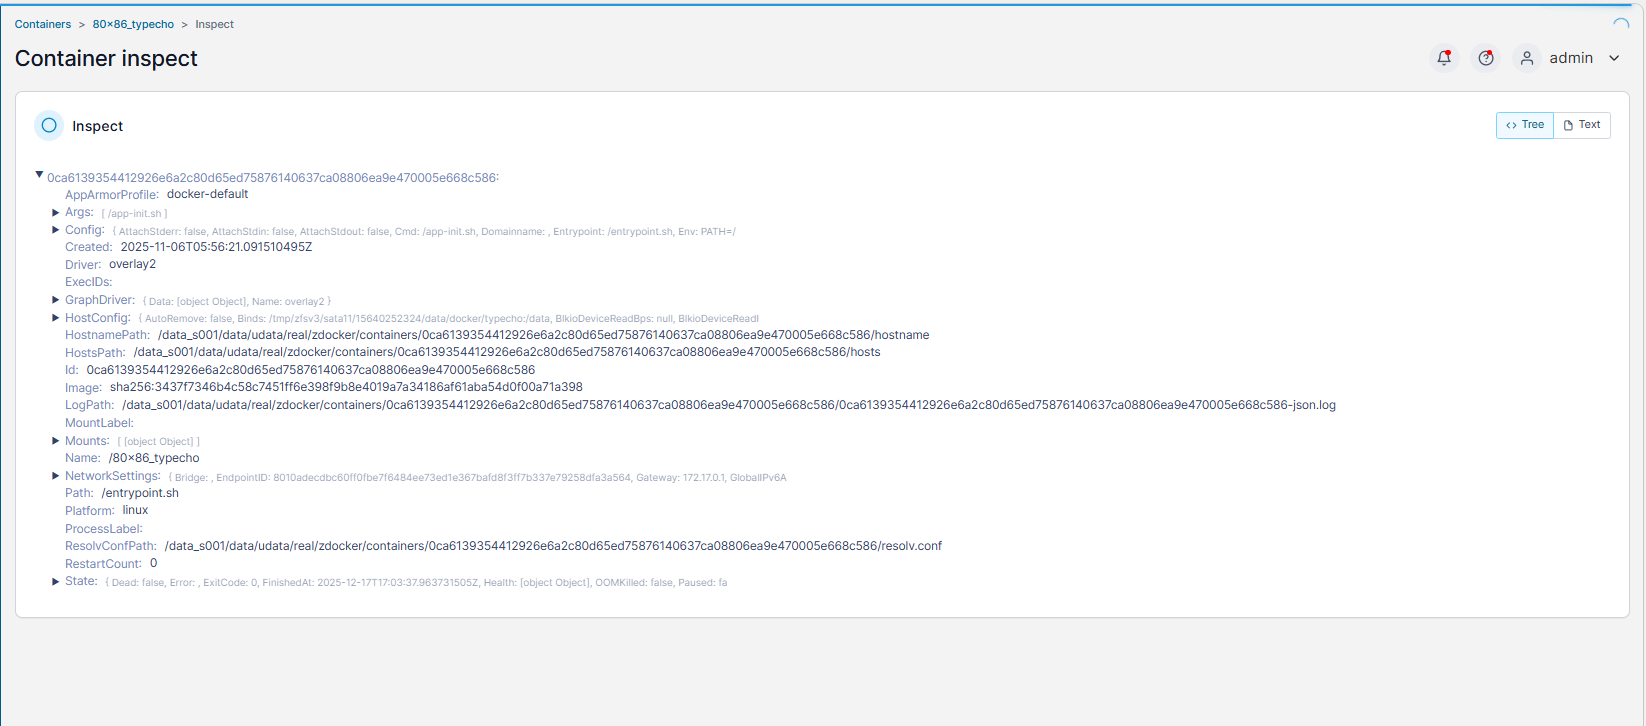Click the Inspect breadcrumb text
Image resolution: width=1646 pixels, height=726 pixels.
[x=214, y=24]
